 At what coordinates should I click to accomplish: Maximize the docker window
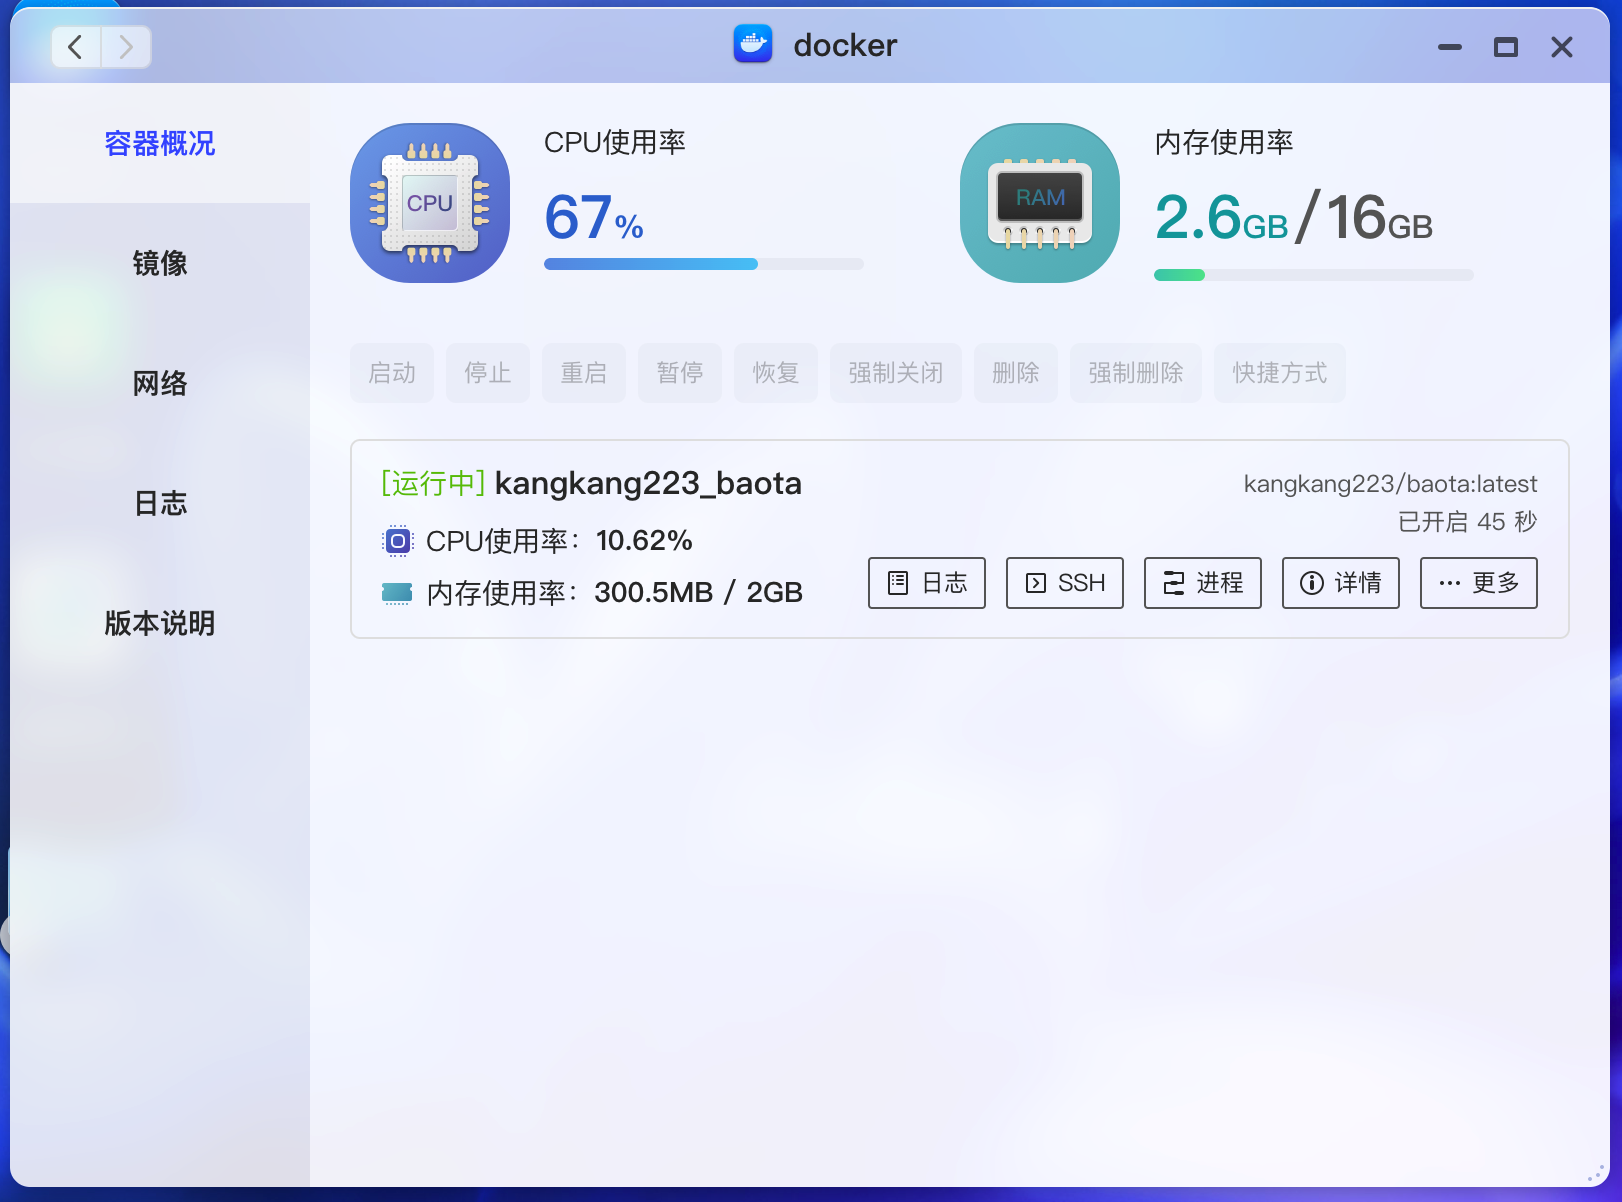1506,47
